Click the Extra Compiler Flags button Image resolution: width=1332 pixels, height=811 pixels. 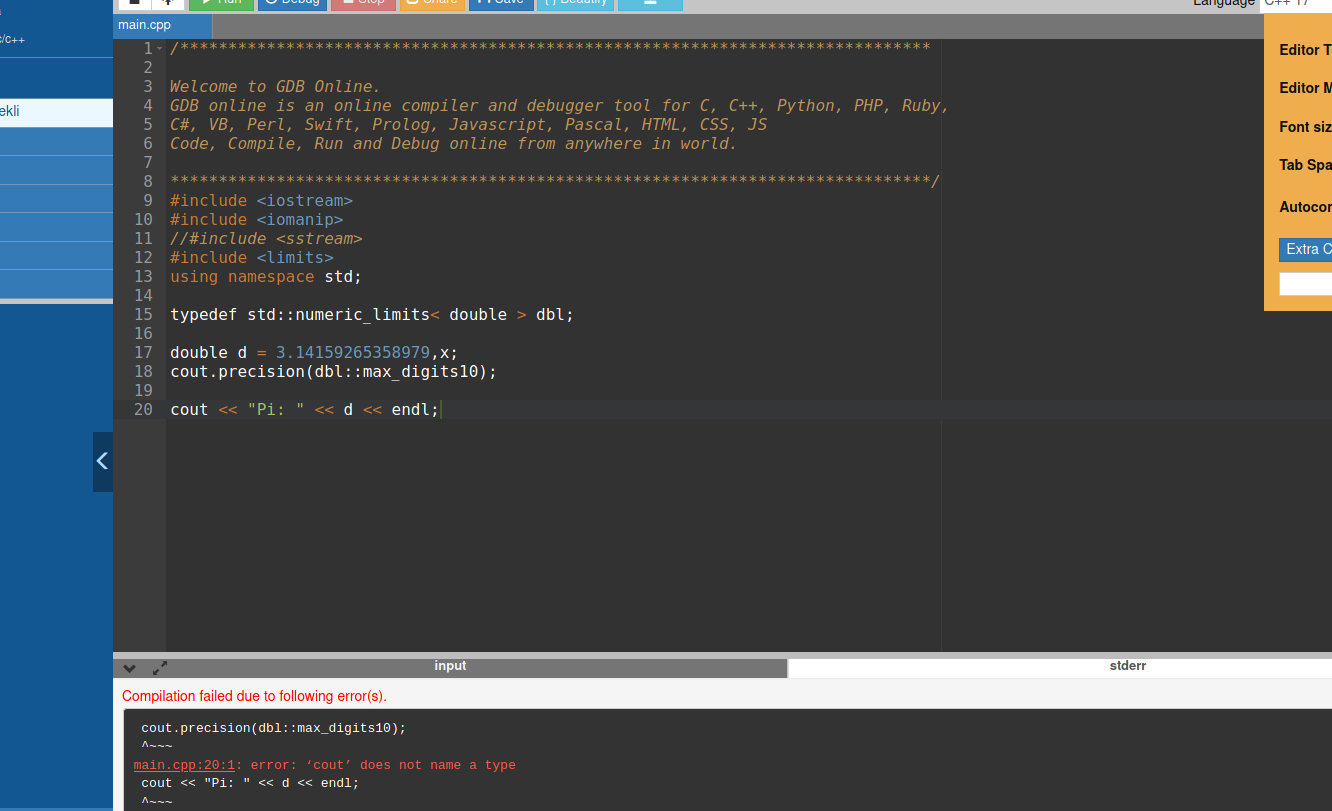pos(1306,249)
